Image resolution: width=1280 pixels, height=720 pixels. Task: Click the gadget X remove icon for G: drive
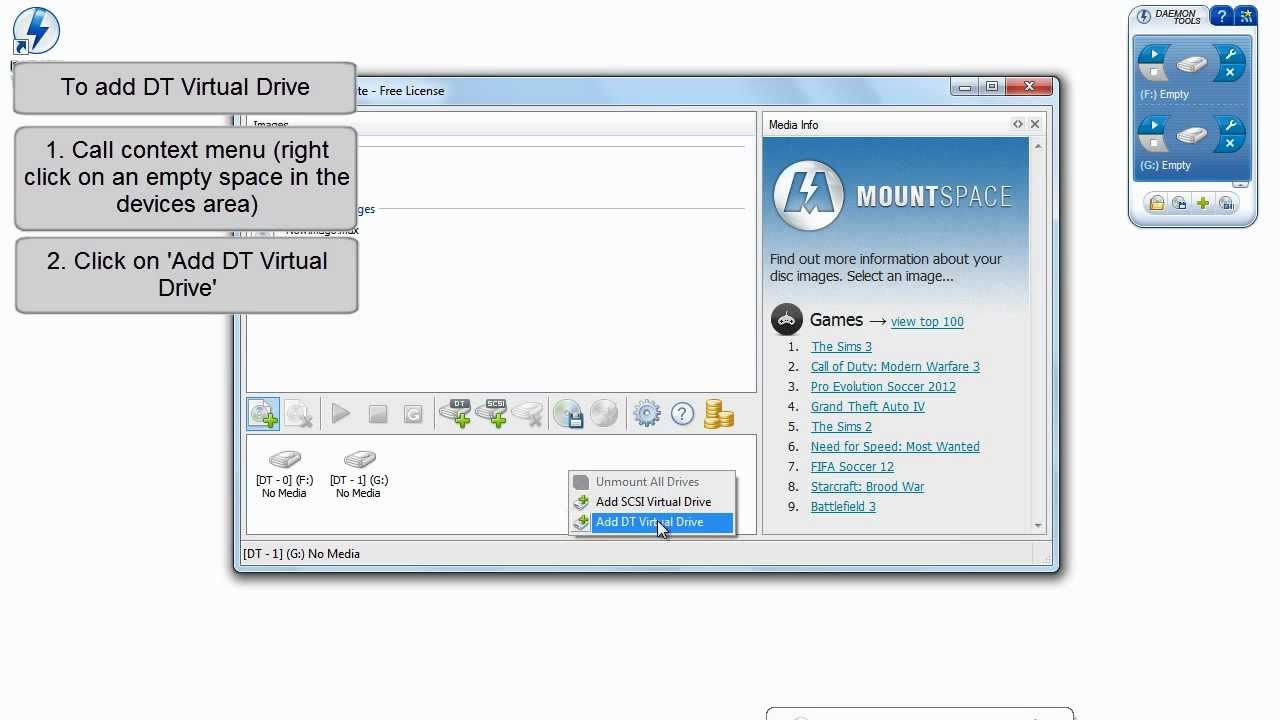1230,144
